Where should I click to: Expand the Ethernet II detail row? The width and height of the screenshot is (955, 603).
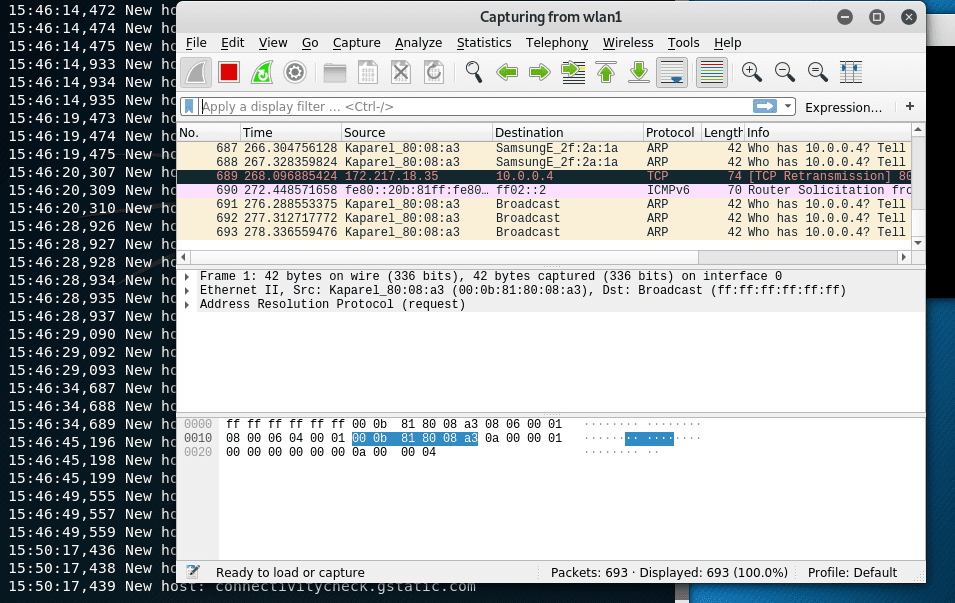[x=188, y=291]
